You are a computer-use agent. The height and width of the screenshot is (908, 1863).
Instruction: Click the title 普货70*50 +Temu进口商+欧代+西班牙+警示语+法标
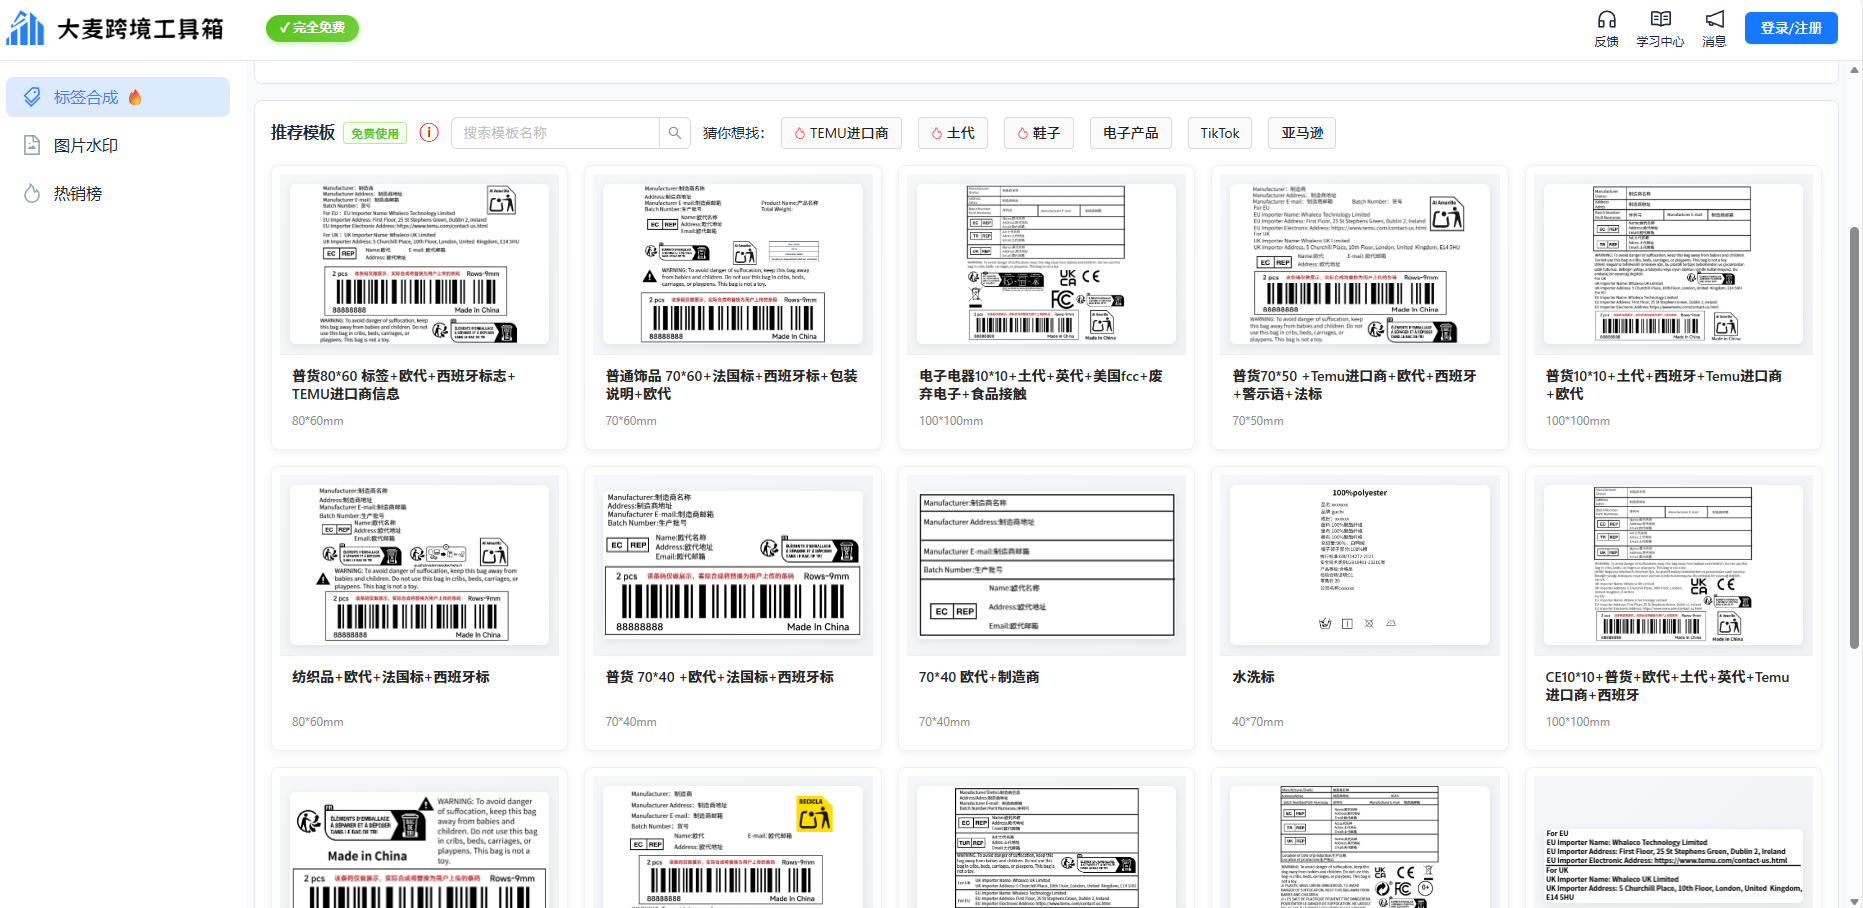1354,385
